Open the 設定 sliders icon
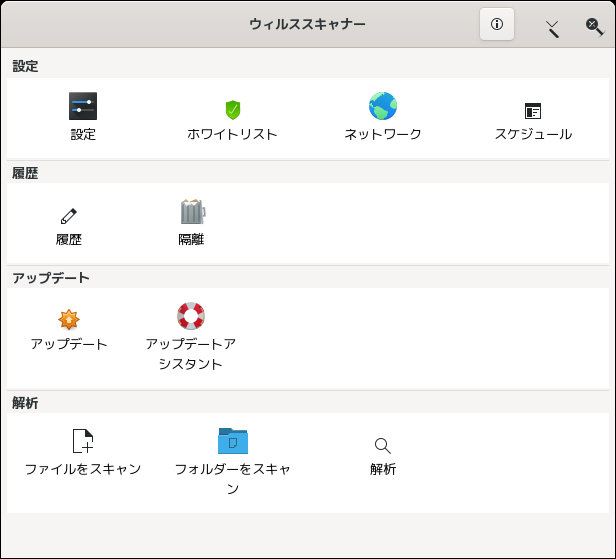Image resolution: width=616 pixels, height=559 pixels. (x=83, y=106)
